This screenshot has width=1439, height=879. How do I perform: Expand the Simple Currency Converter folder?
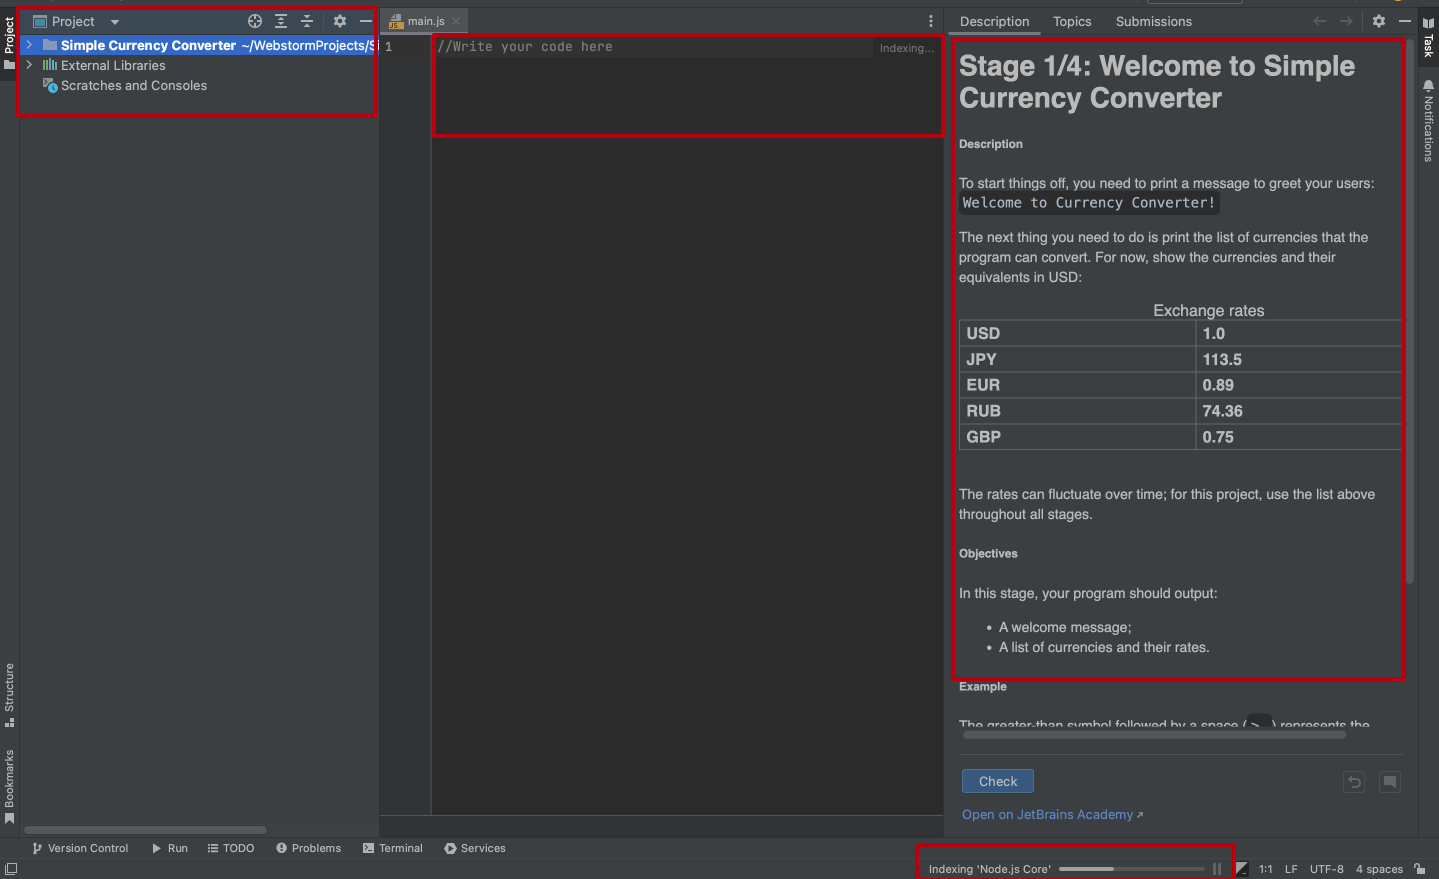(x=29, y=45)
